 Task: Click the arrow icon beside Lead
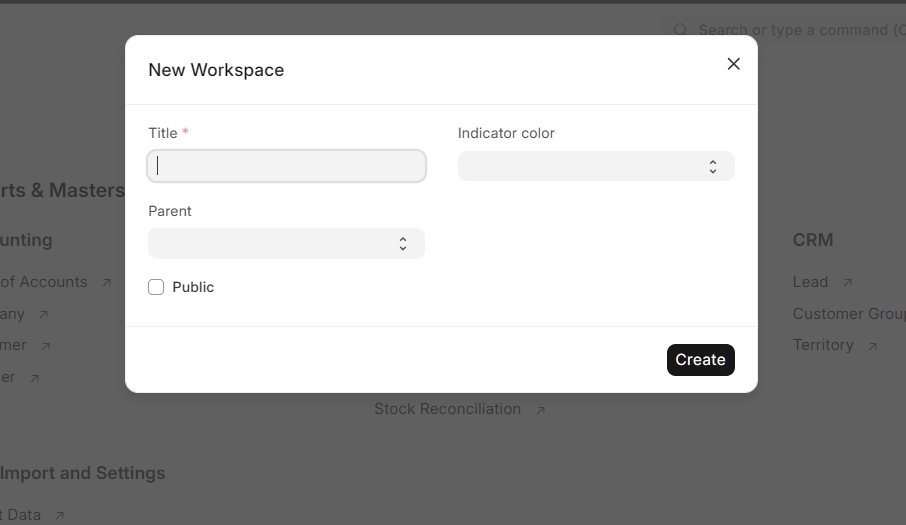(x=847, y=283)
